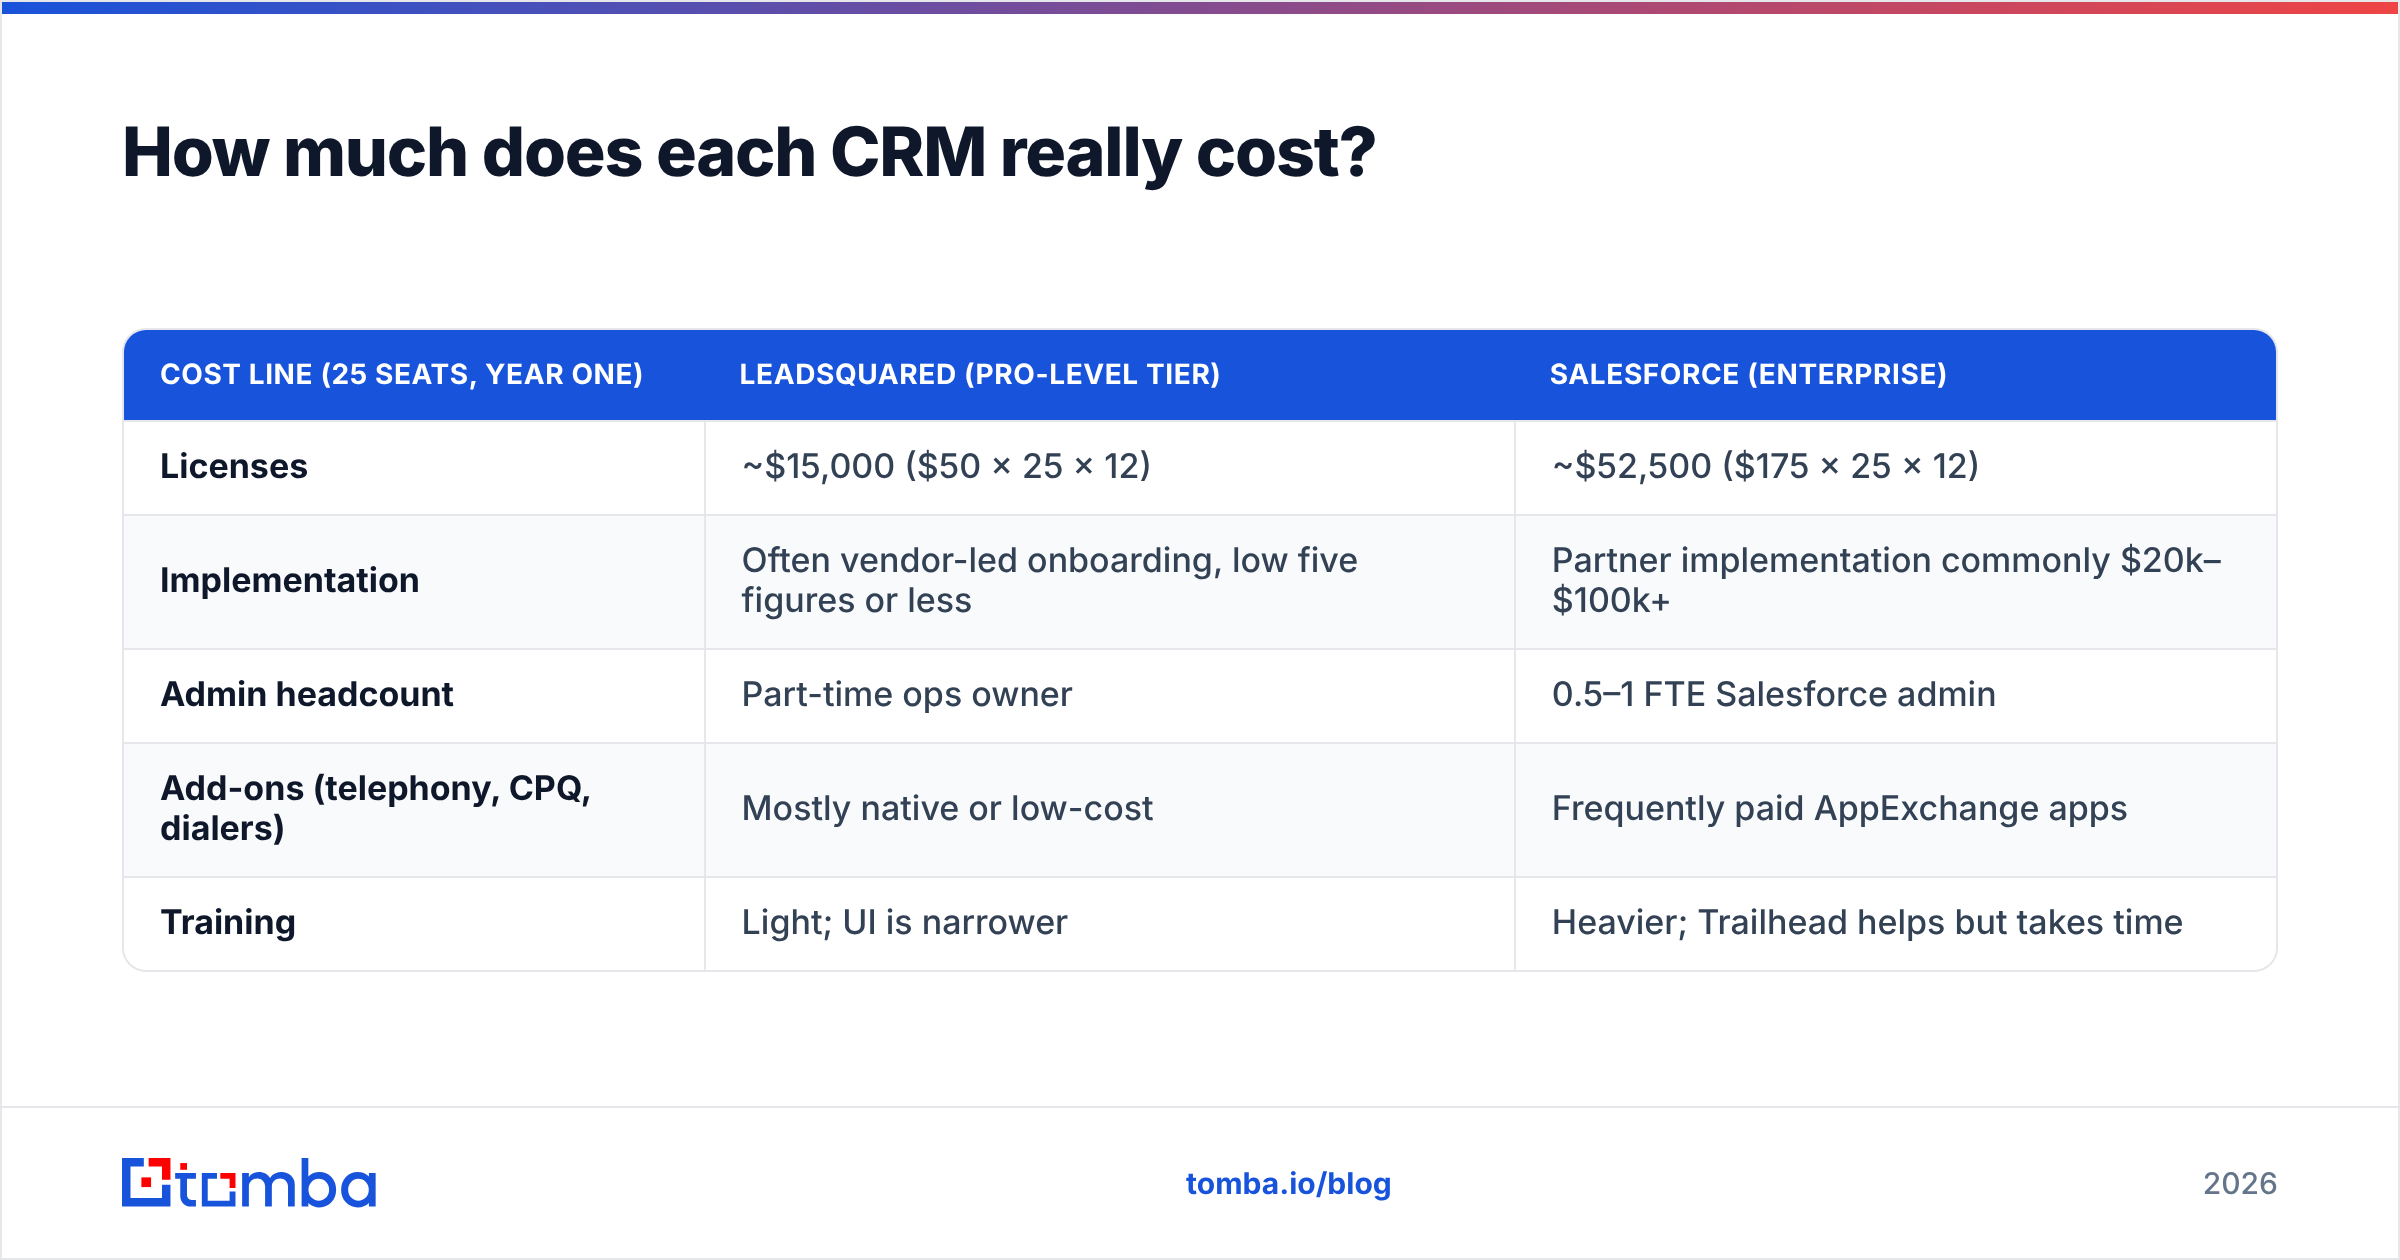Click the 'Implementation' row label
Screen dimensions: 2400x1260
289,580
